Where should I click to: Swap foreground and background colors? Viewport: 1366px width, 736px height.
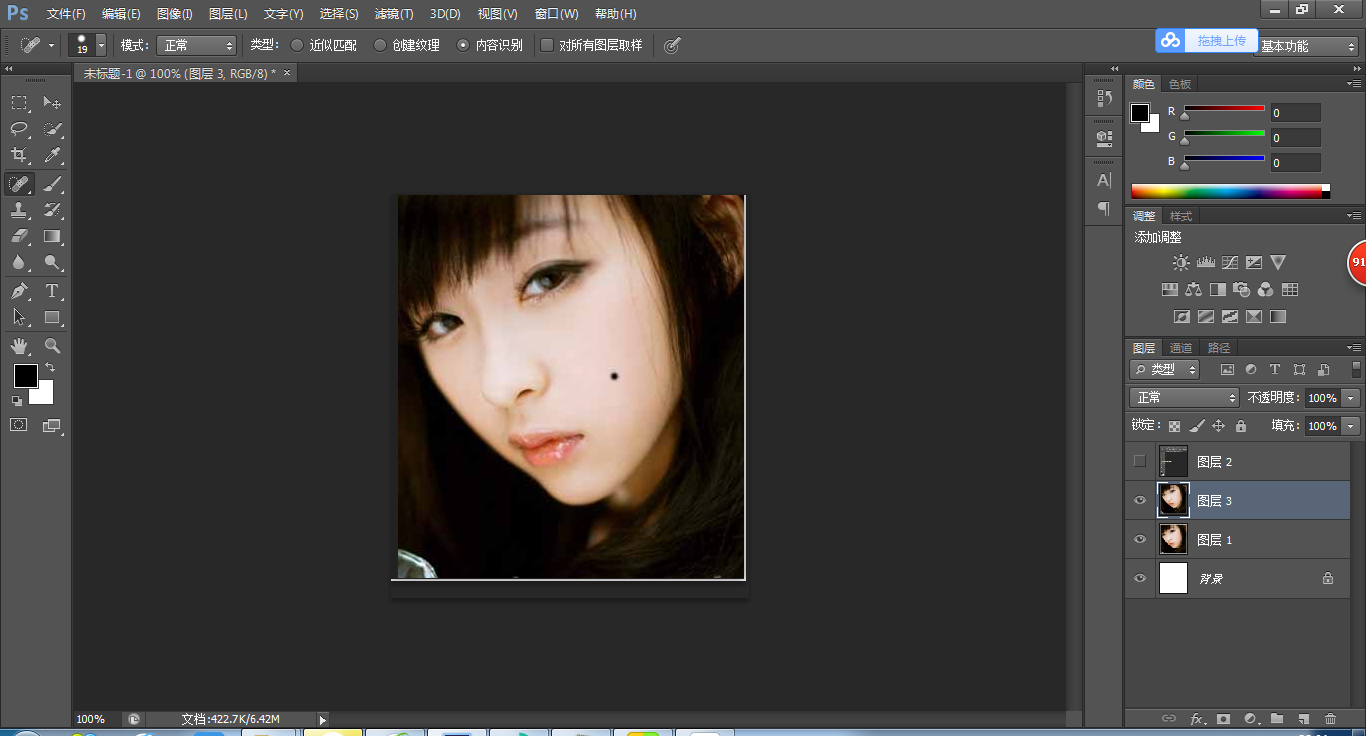pyautogui.click(x=50, y=368)
